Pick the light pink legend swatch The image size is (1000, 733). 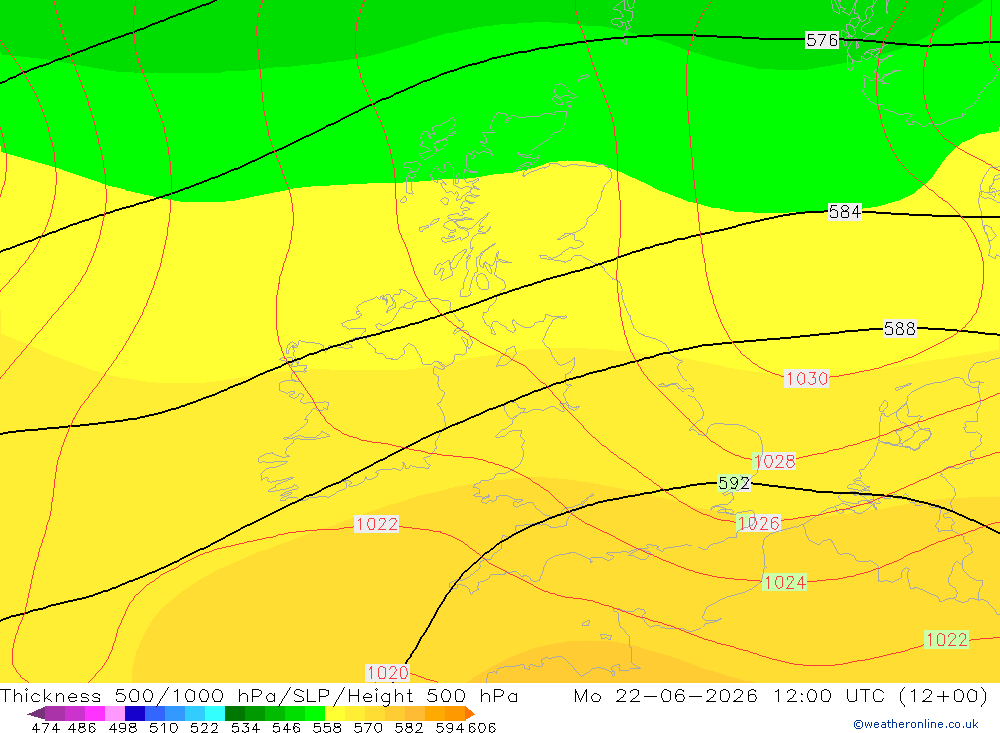click(x=115, y=713)
